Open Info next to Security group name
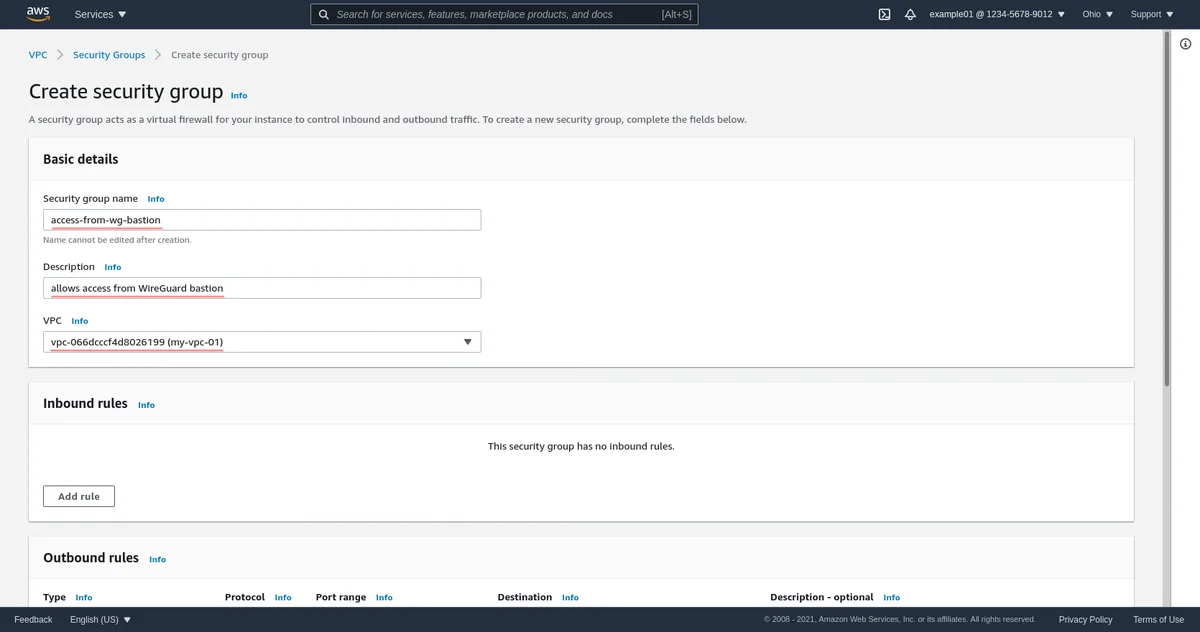Viewport: 1200px width, 632px height. 156,199
